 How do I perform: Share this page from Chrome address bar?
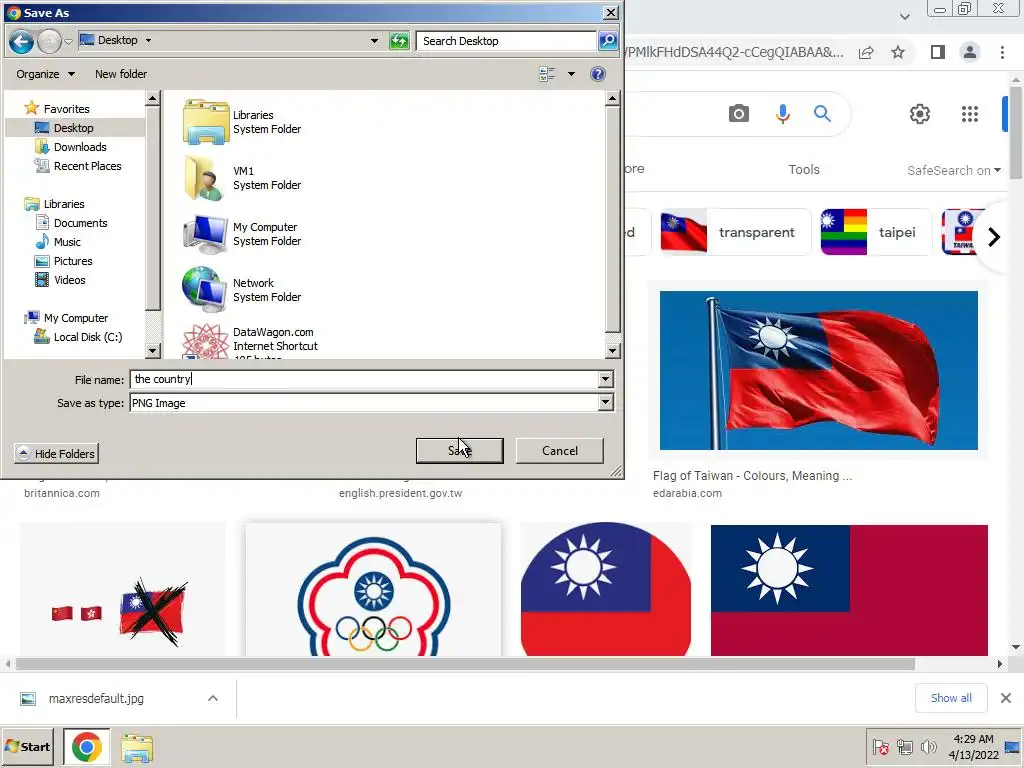(866, 52)
